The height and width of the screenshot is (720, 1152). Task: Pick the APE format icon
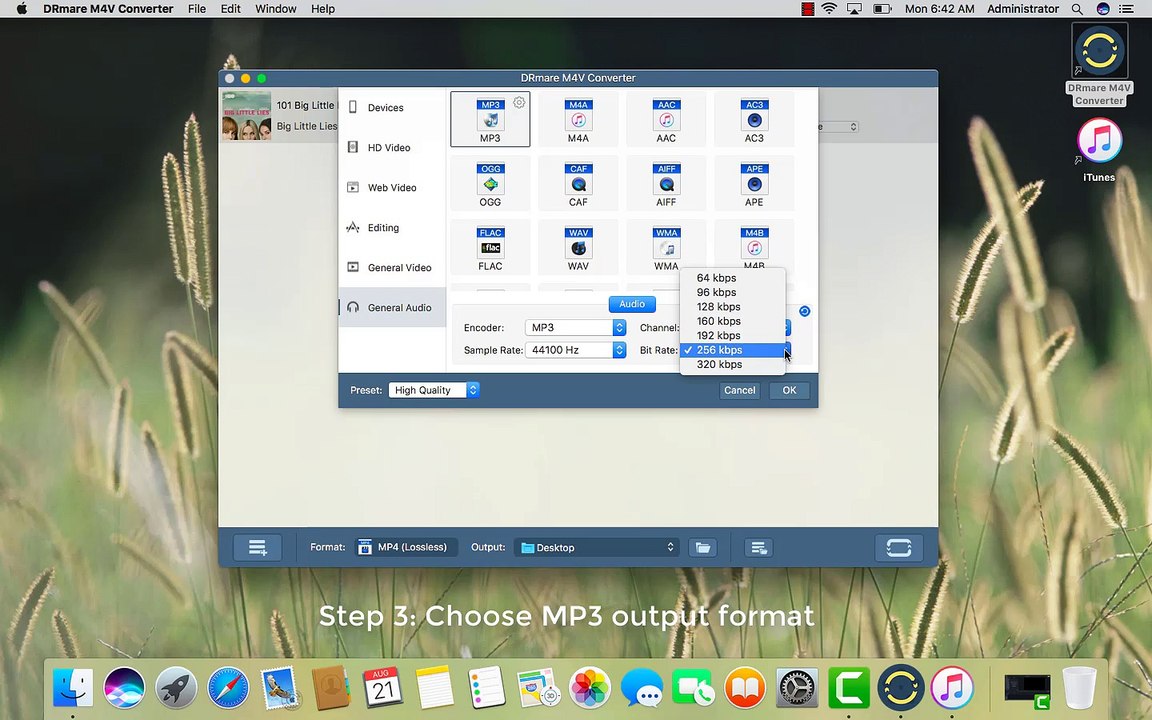pos(755,183)
